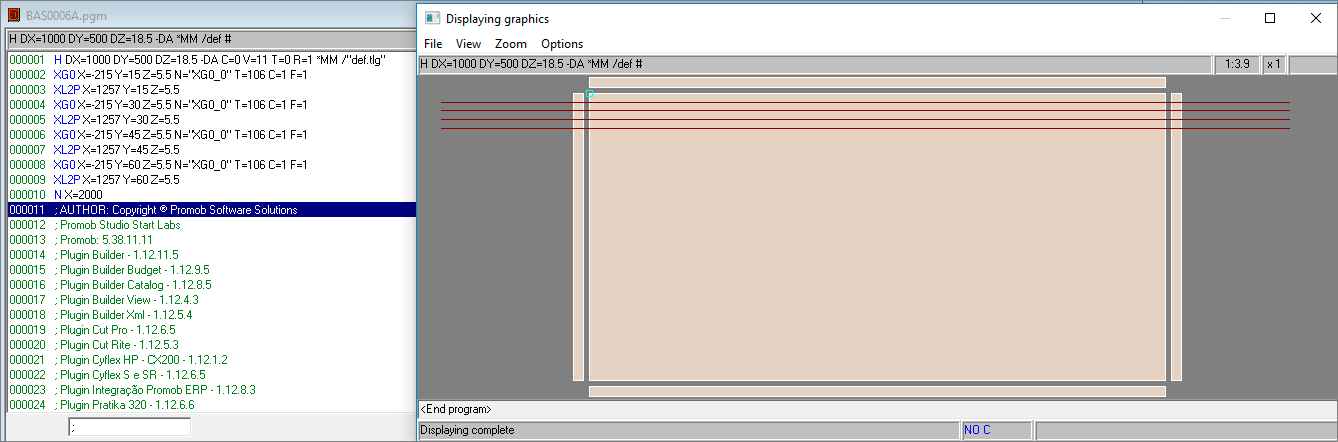This screenshot has width=1338, height=442.
Task: Click the editor header line H DX=1000
Action: click(211, 39)
